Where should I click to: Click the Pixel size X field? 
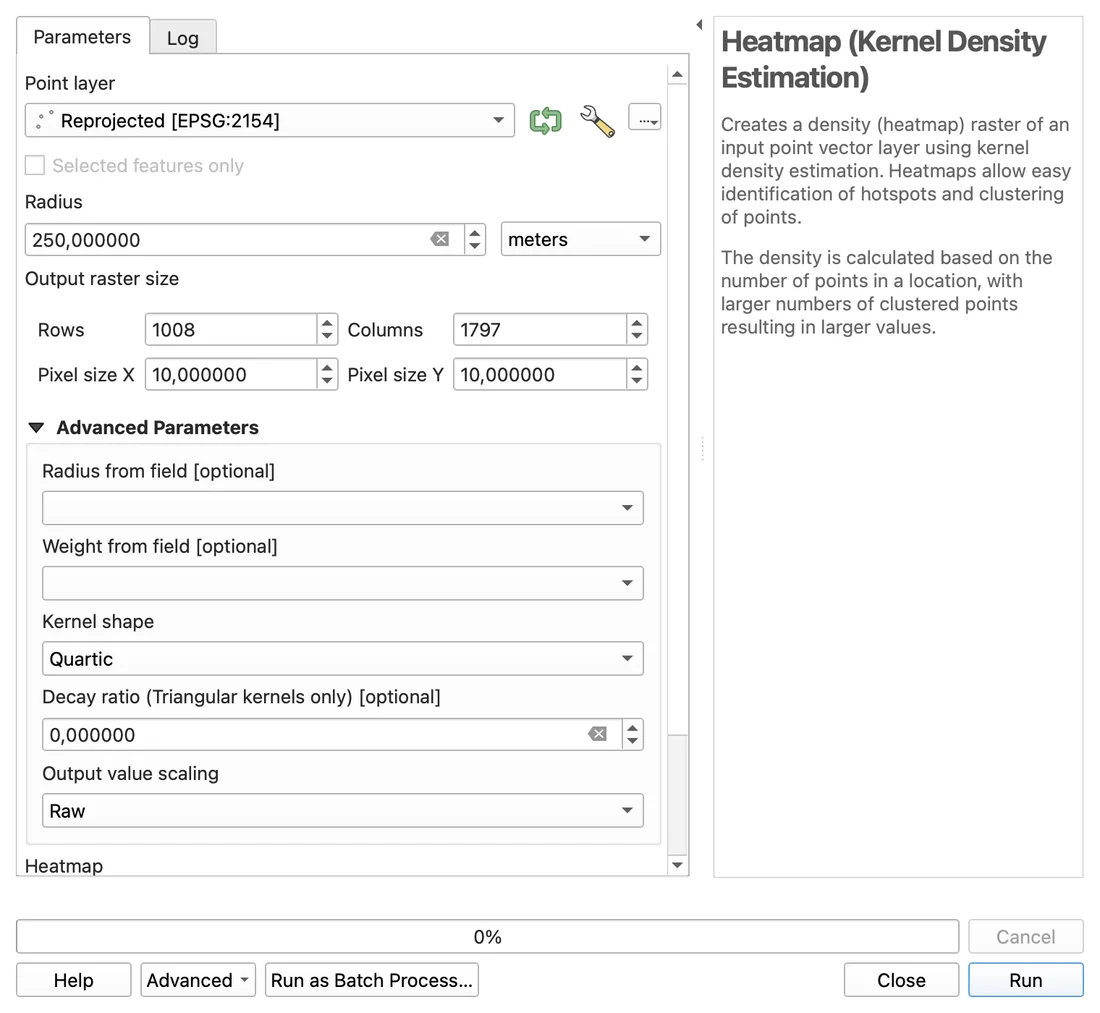point(231,375)
